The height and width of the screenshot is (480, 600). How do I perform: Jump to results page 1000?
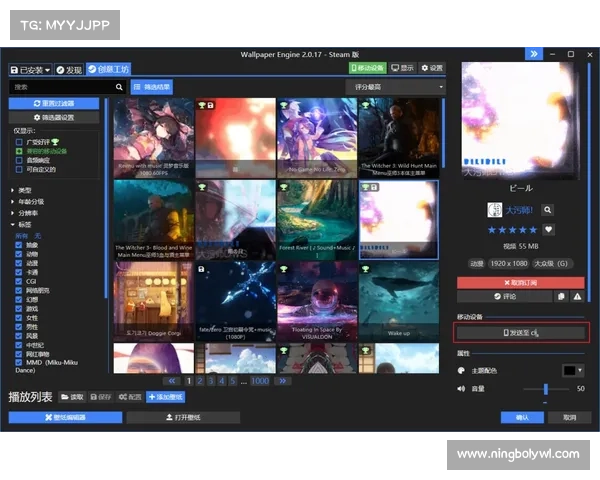coord(260,381)
